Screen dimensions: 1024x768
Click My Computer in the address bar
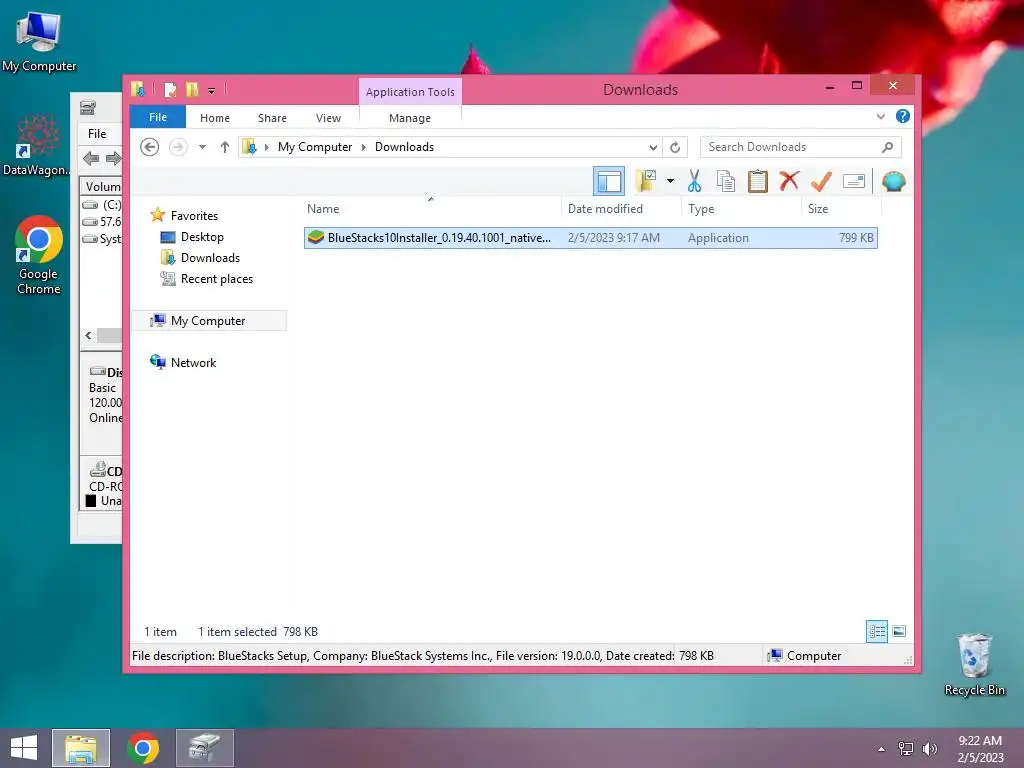pyautogui.click(x=315, y=147)
